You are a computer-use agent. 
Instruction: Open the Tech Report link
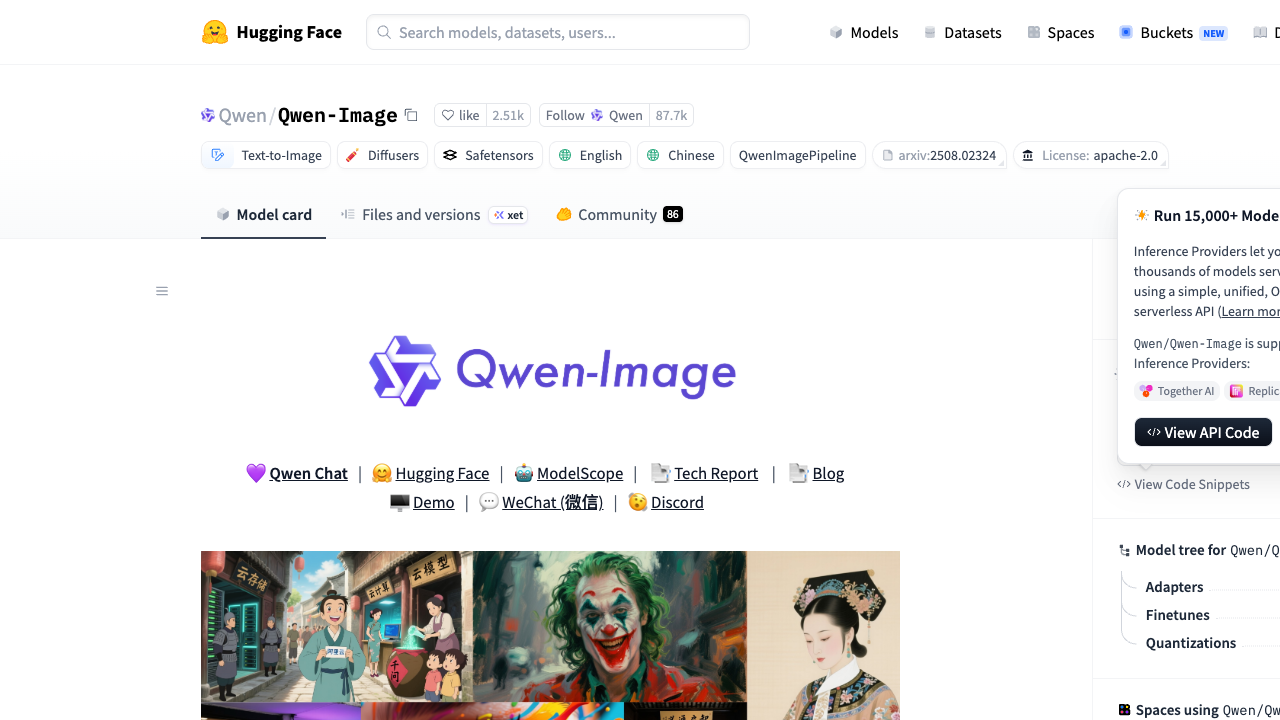[716, 473]
